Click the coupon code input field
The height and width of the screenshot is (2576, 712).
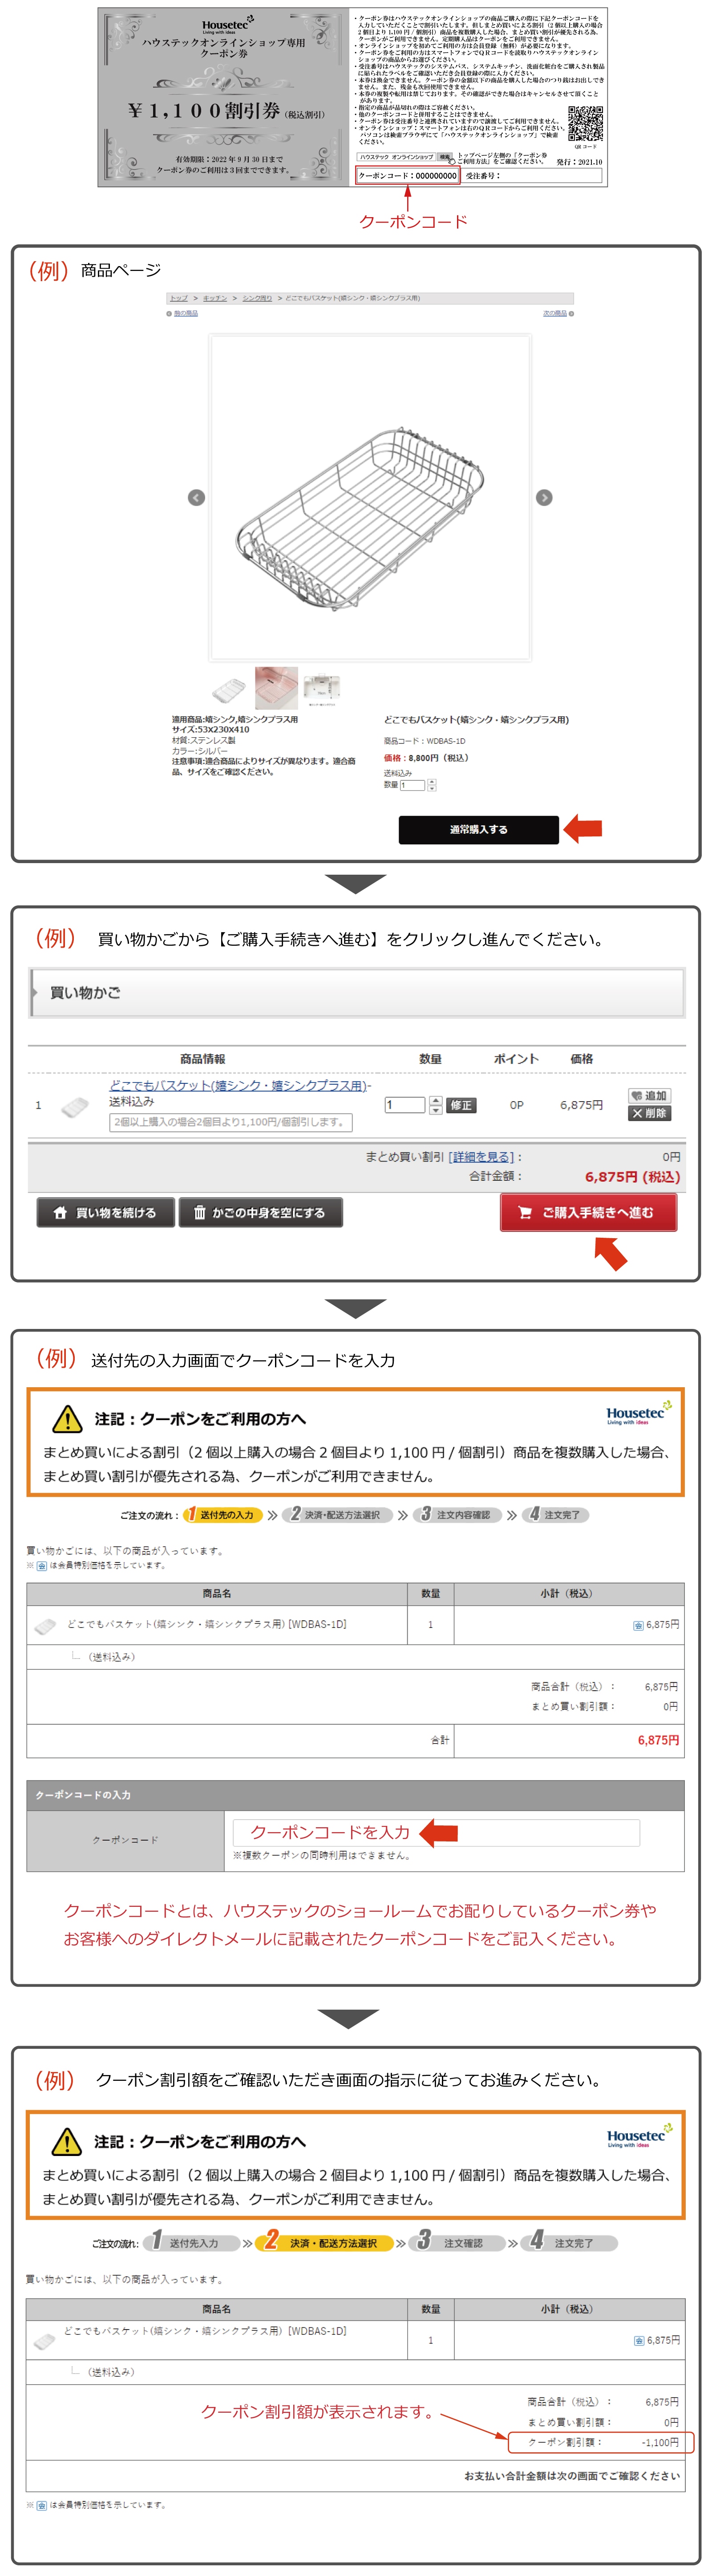click(x=436, y=1832)
